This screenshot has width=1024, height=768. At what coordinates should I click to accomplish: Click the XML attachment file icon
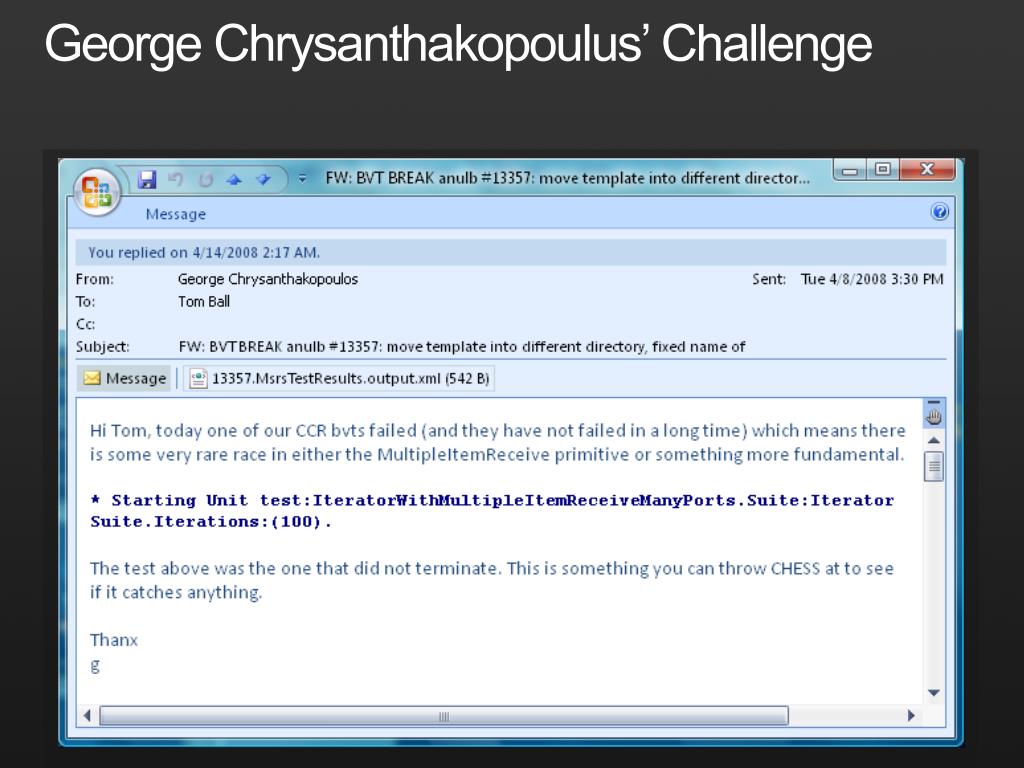coord(198,379)
